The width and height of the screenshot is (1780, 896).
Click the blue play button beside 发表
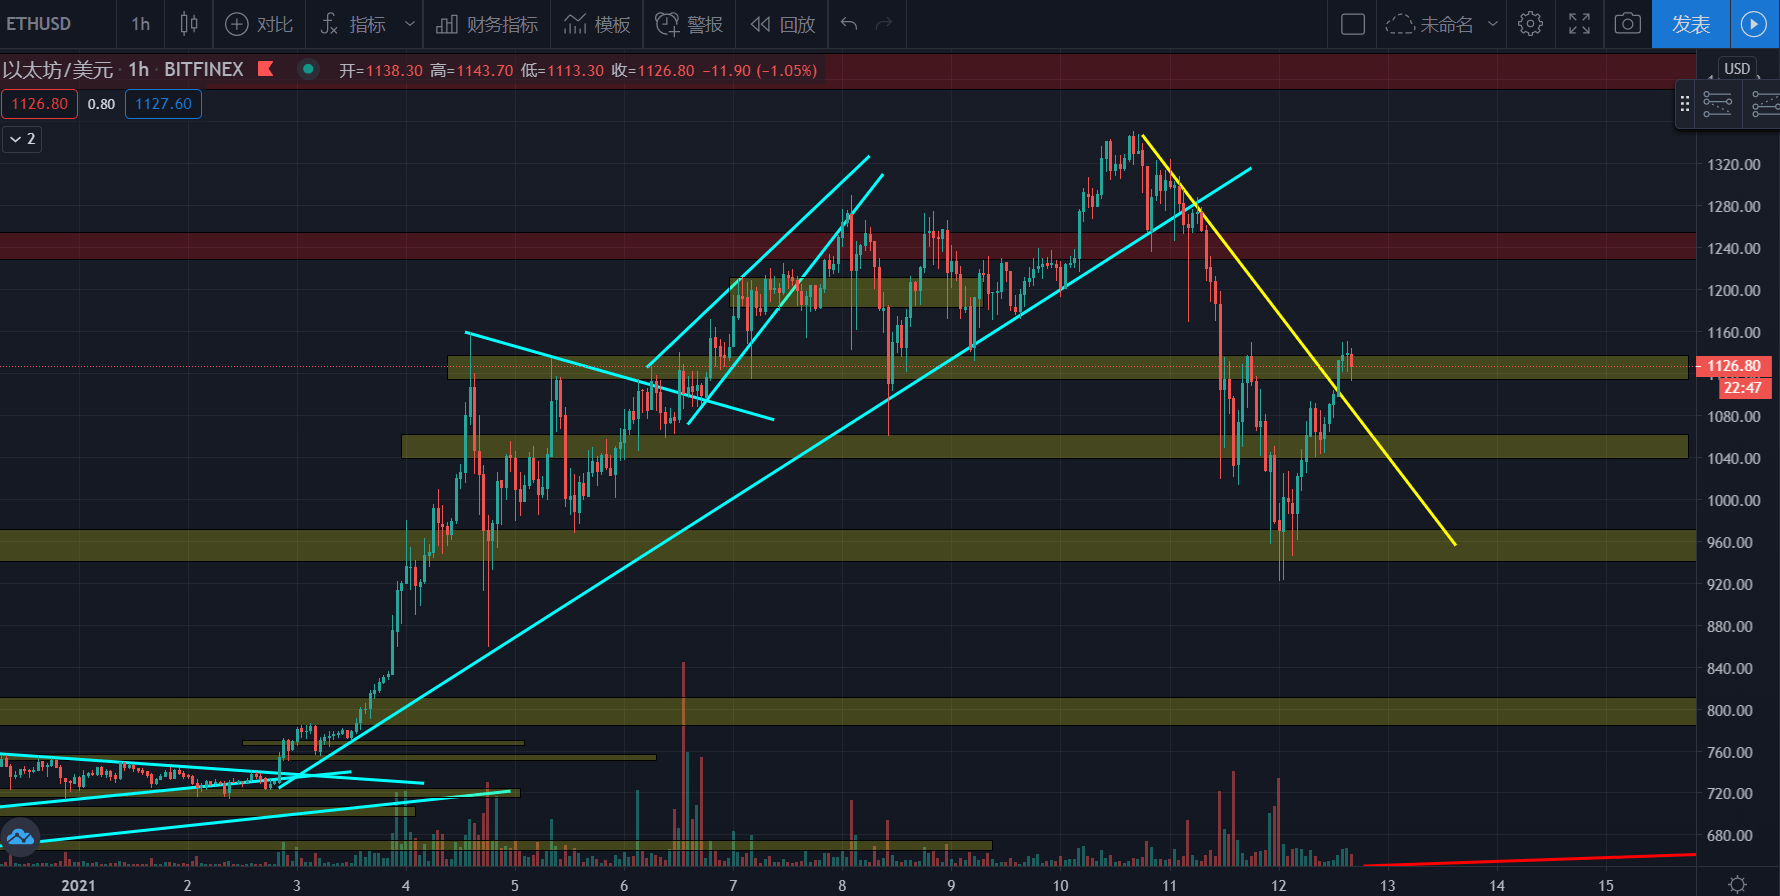[1754, 24]
